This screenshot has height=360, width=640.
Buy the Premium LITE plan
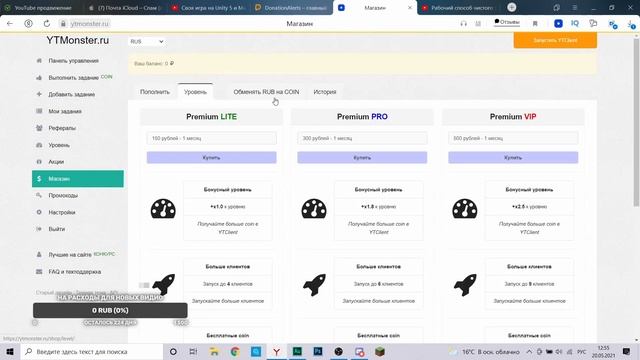tap(211, 158)
